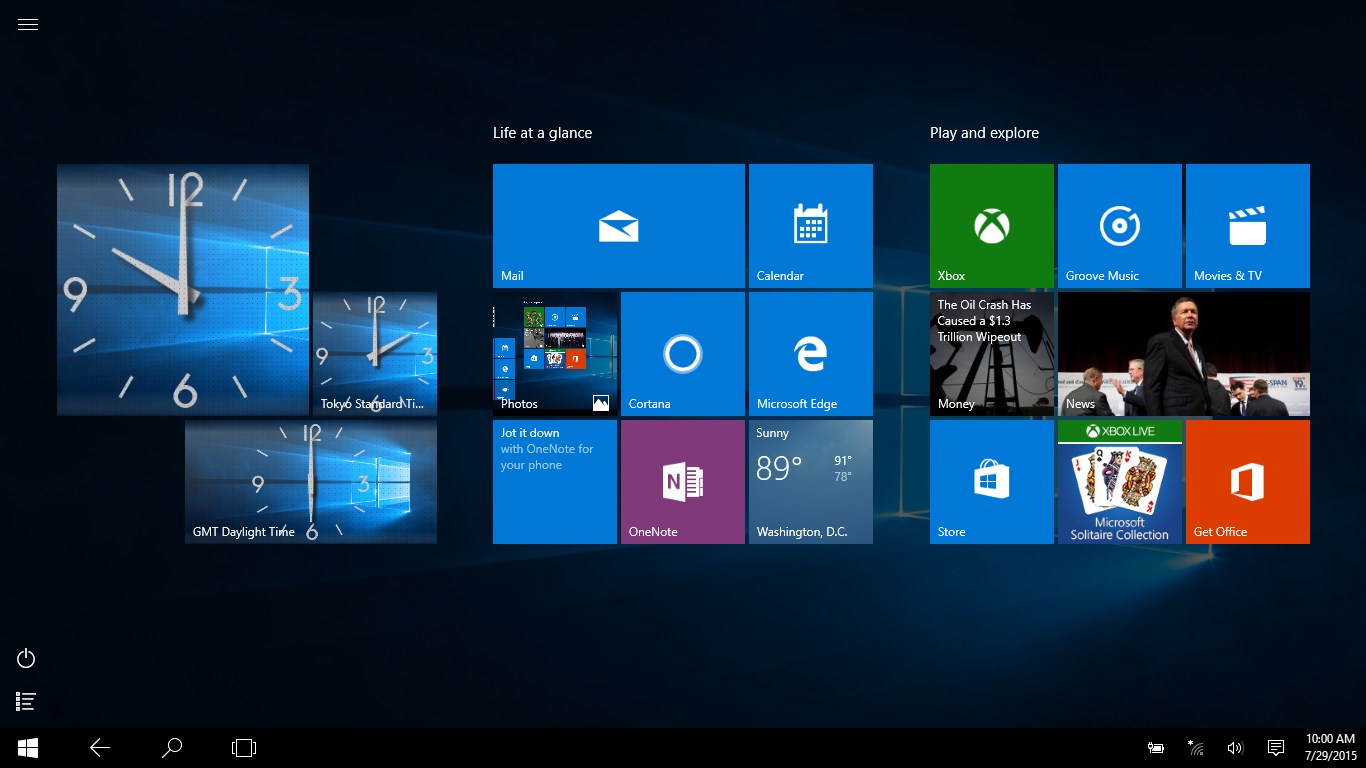1366x768 pixels.
Task: Launch the Xbox app tile
Action: pos(991,225)
